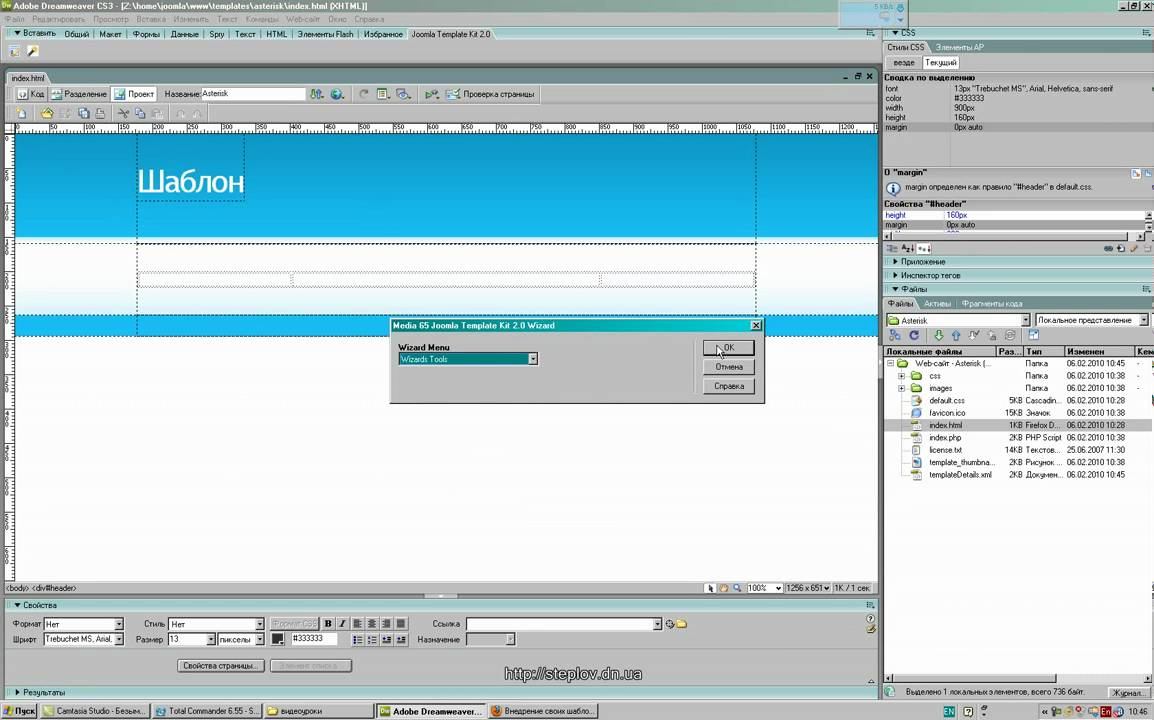Toggle Bold formatting in Properties panel
1154x720 pixels.
[328, 624]
